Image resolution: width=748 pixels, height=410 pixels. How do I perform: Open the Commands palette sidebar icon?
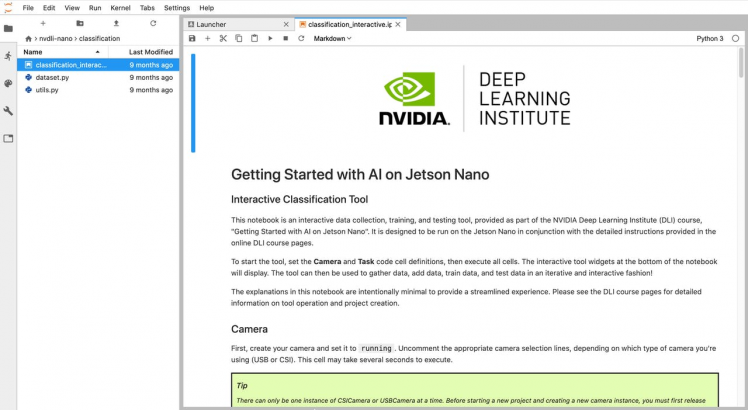point(8,84)
